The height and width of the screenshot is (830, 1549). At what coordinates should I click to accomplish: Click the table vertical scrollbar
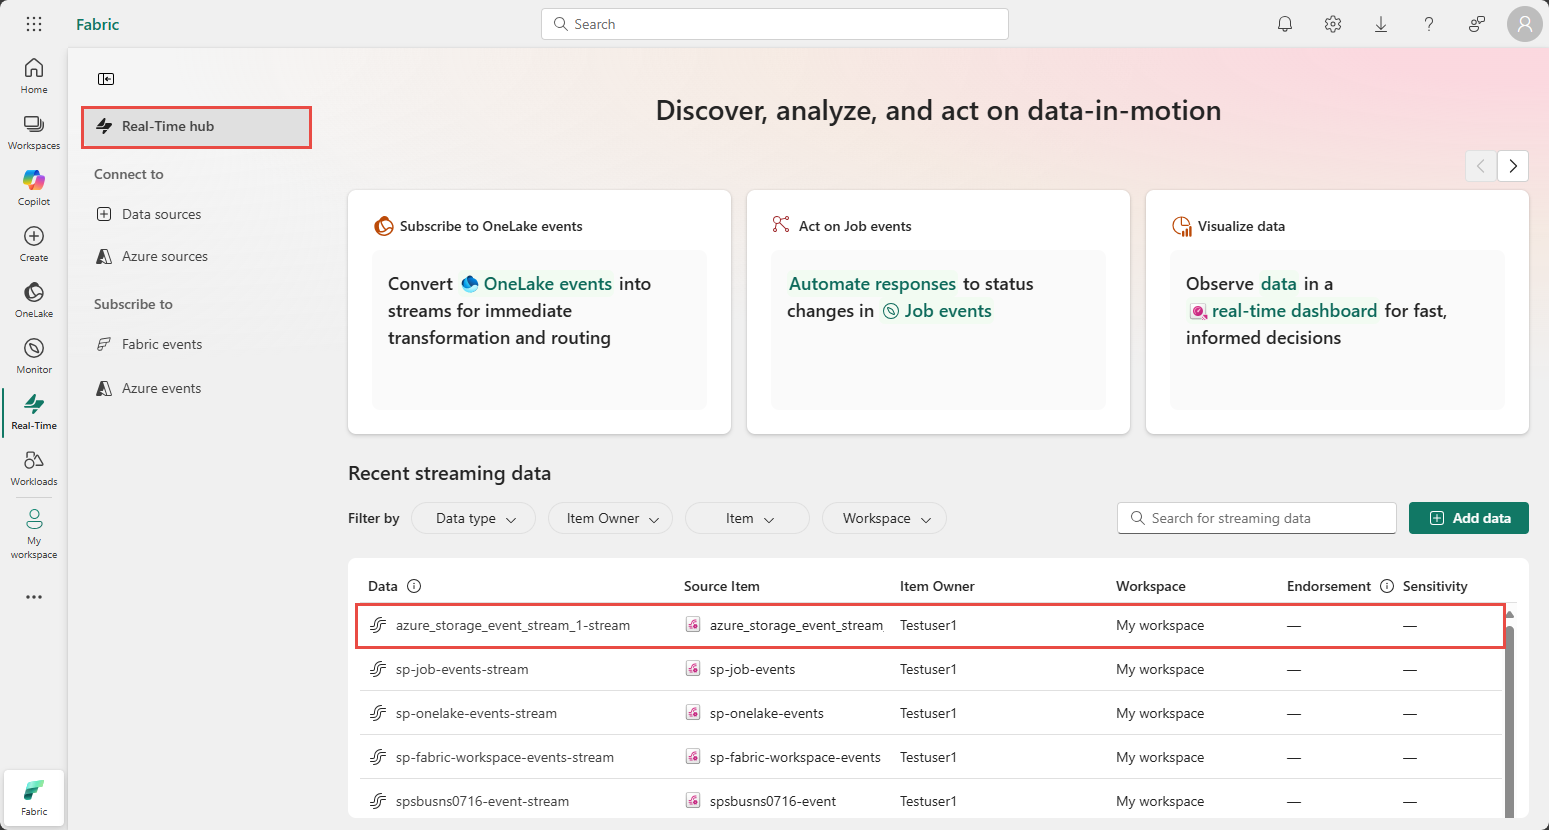point(1510,720)
